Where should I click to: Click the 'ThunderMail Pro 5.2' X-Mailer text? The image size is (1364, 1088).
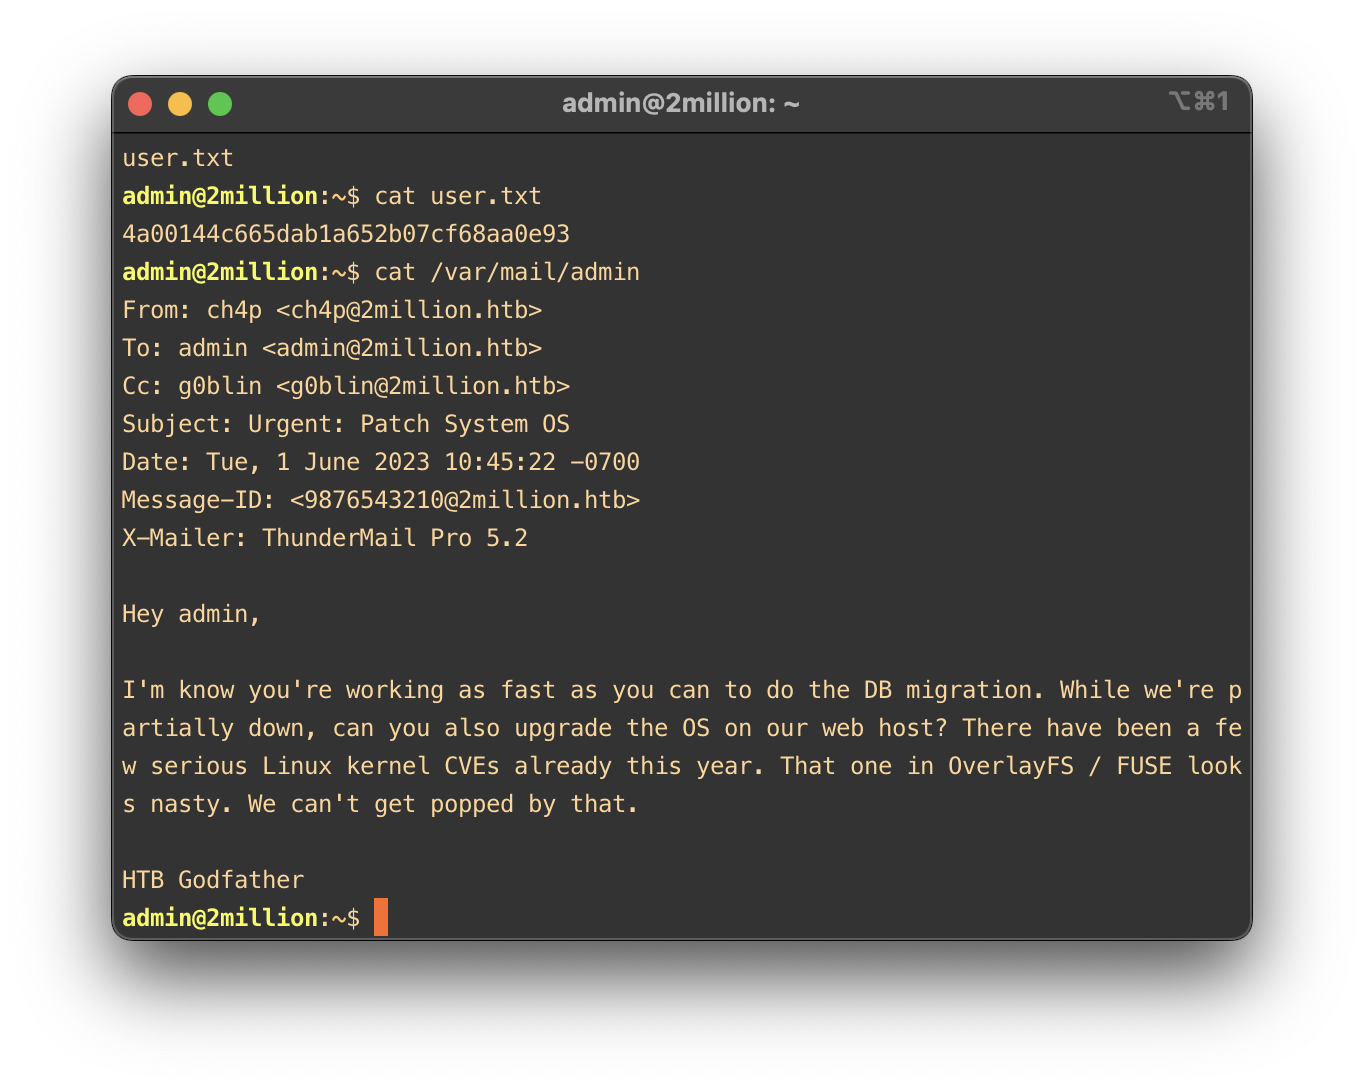click(395, 538)
